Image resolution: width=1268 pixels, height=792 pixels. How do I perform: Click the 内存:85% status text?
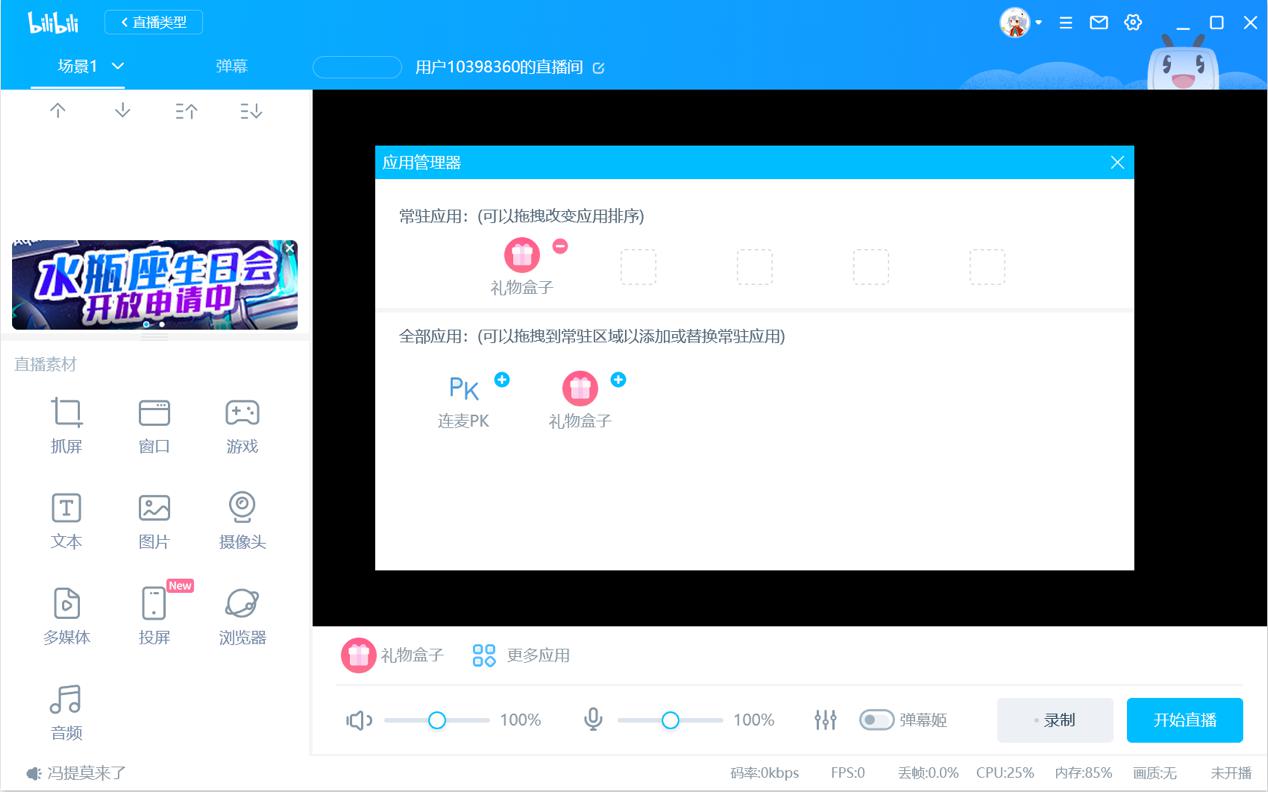(x=1084, y=773)
